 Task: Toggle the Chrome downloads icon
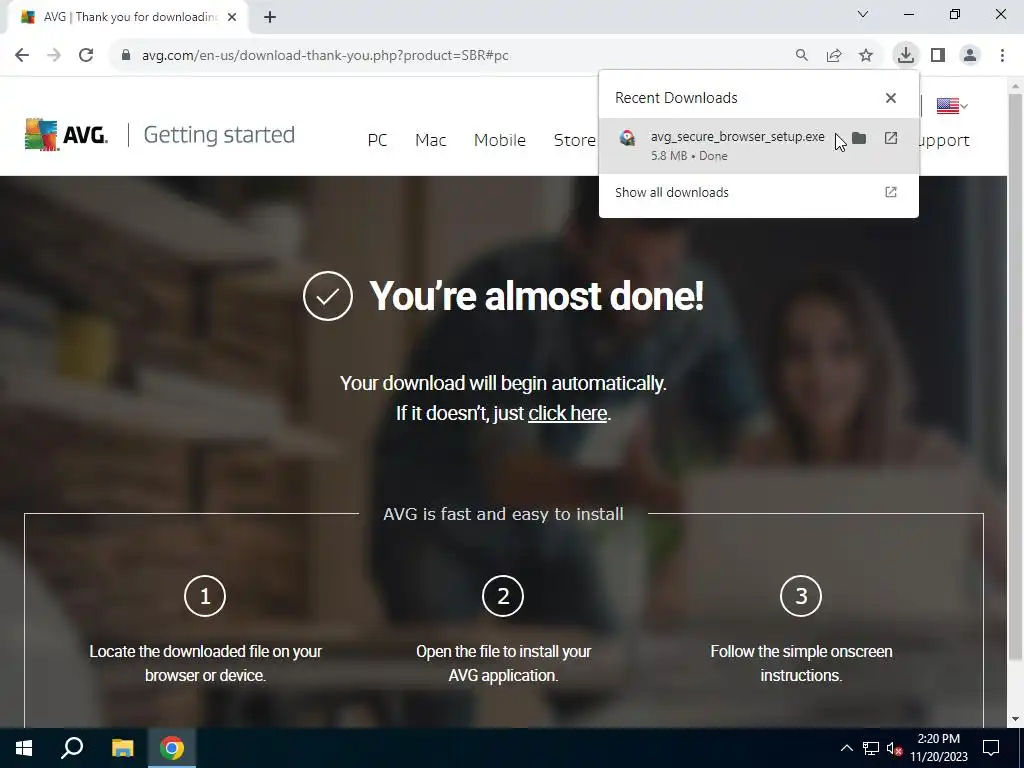(905, 56)
